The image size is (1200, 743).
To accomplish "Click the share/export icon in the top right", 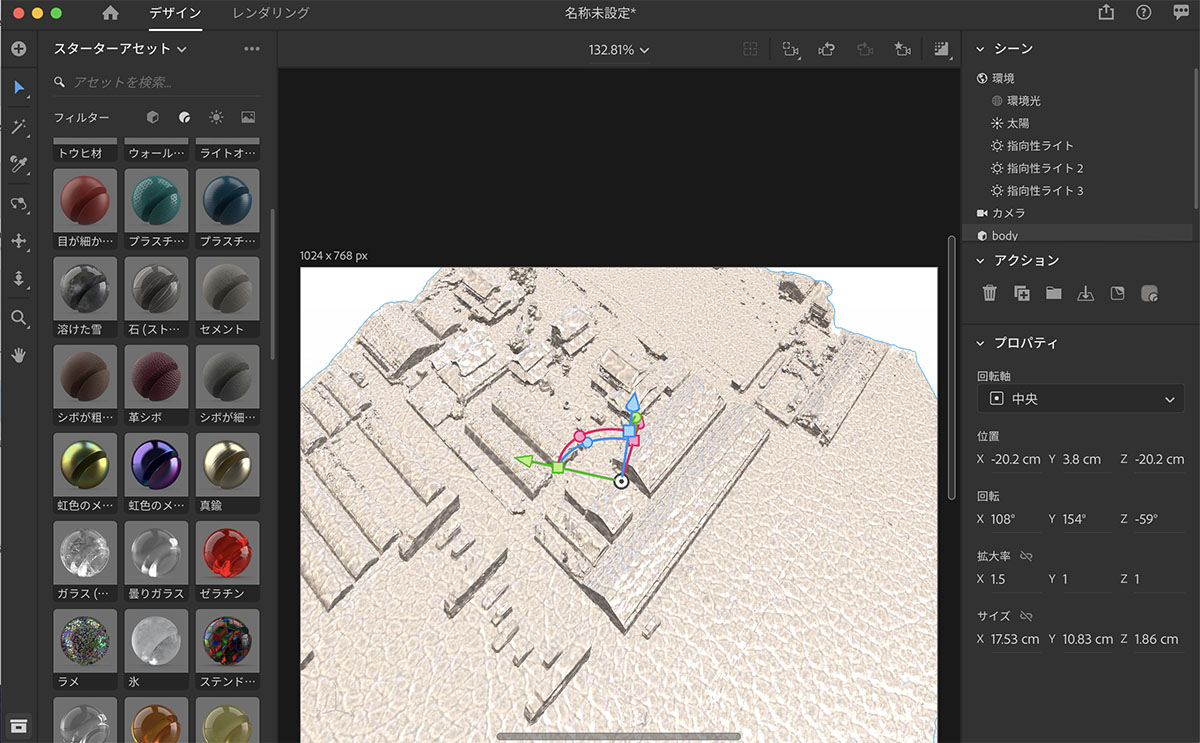I will point(1105,13).
